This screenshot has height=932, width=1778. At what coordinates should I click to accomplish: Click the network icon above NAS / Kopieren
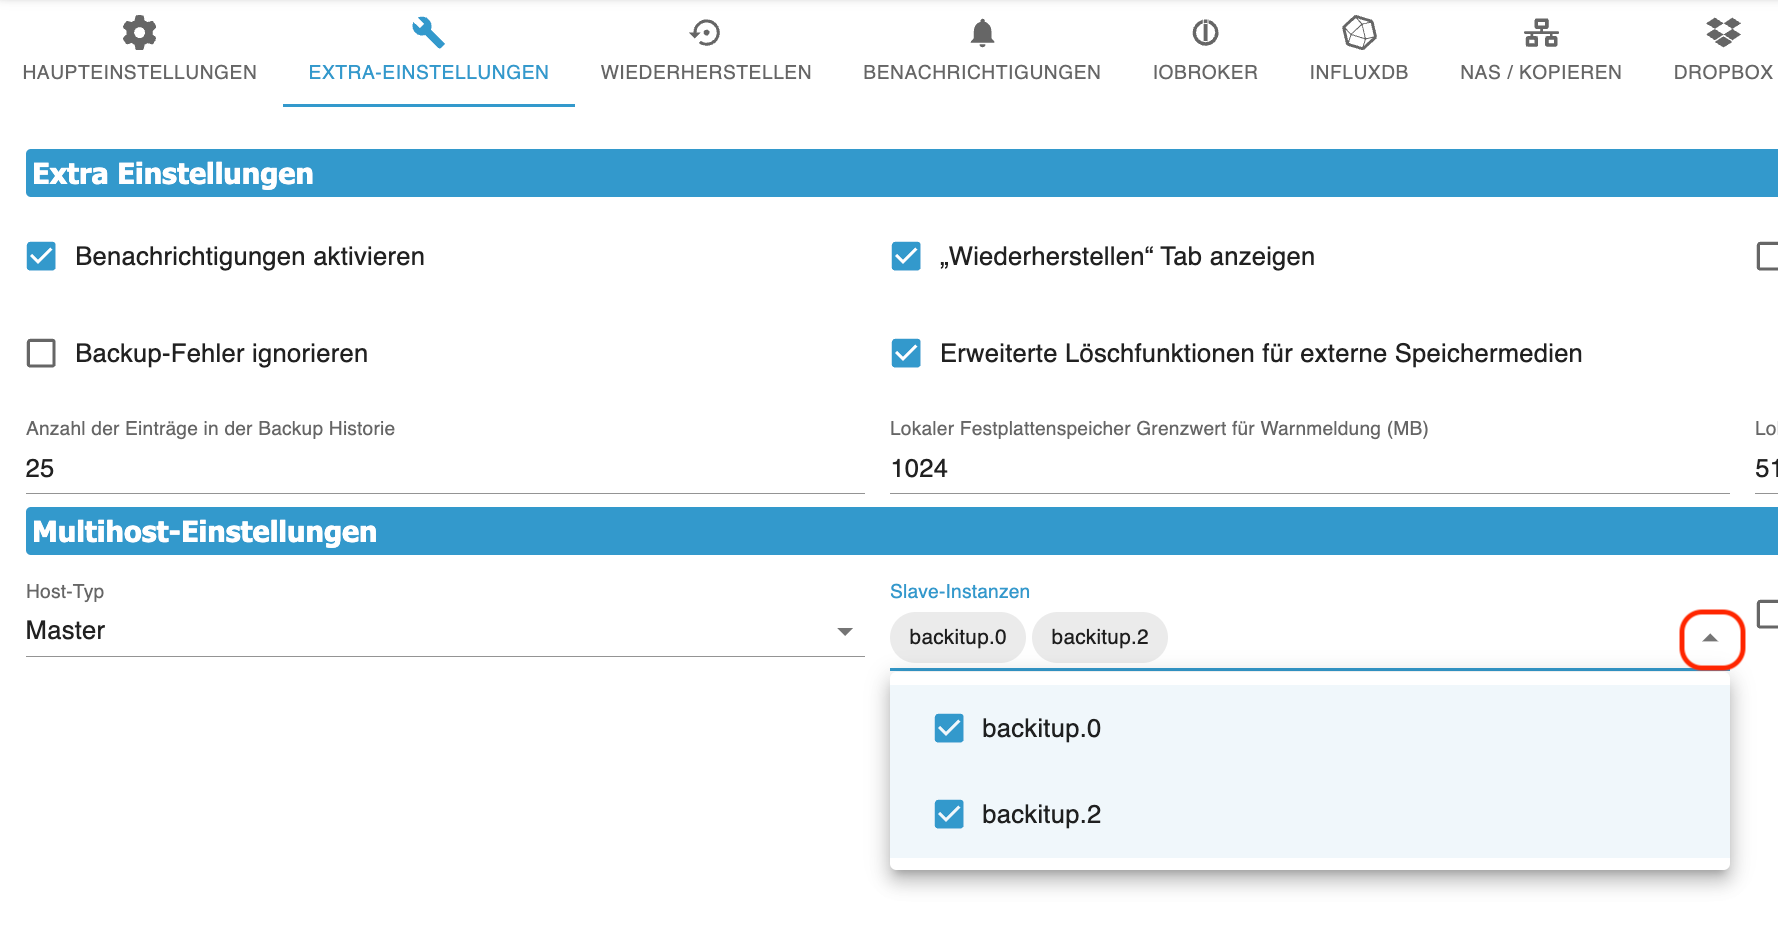click(1541, 33)
